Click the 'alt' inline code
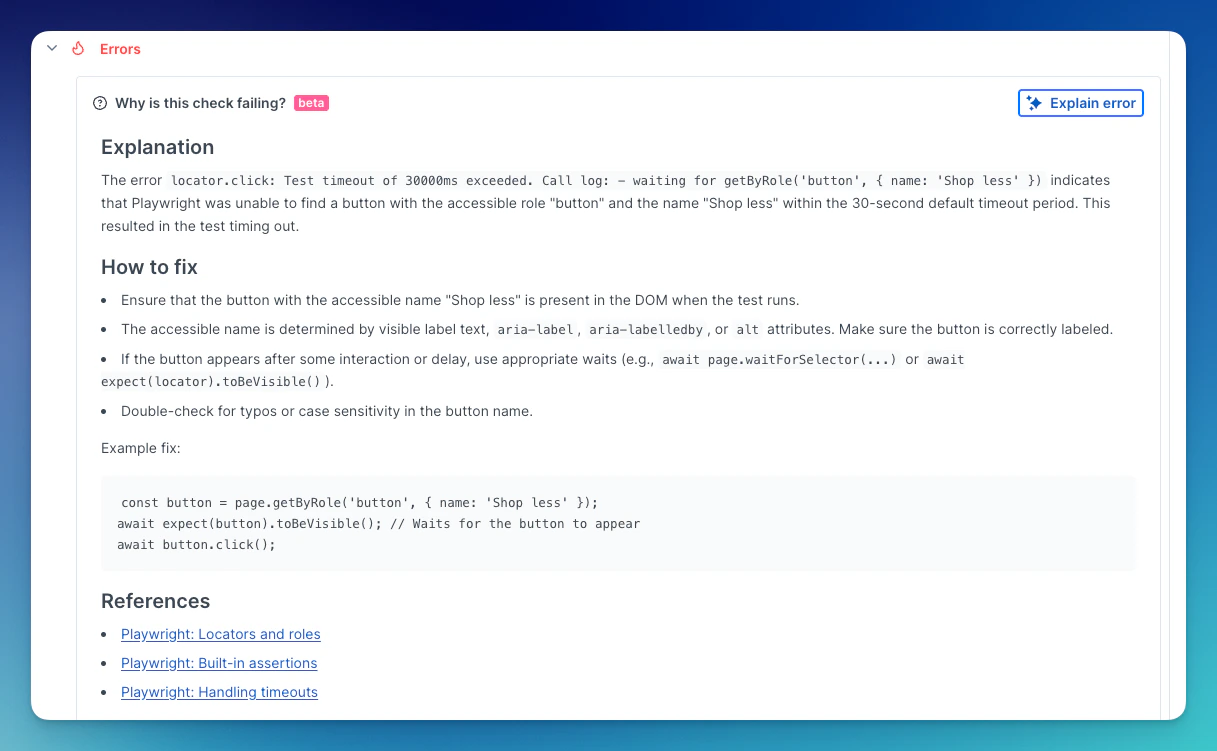 (x=748, y=329)
